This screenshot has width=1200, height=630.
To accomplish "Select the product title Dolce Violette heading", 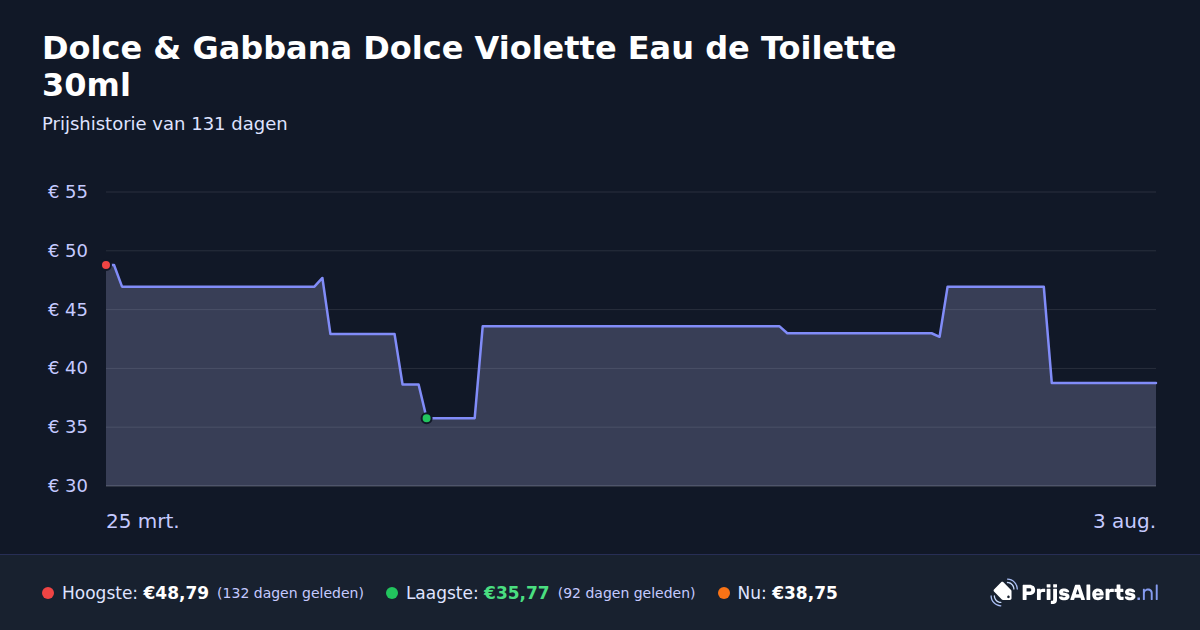I will point(469,66).
